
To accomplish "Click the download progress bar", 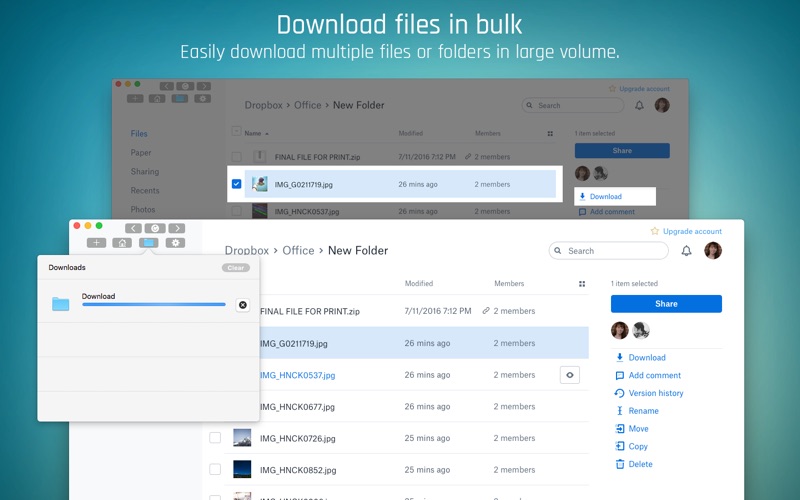I will [x=154, y=305].
